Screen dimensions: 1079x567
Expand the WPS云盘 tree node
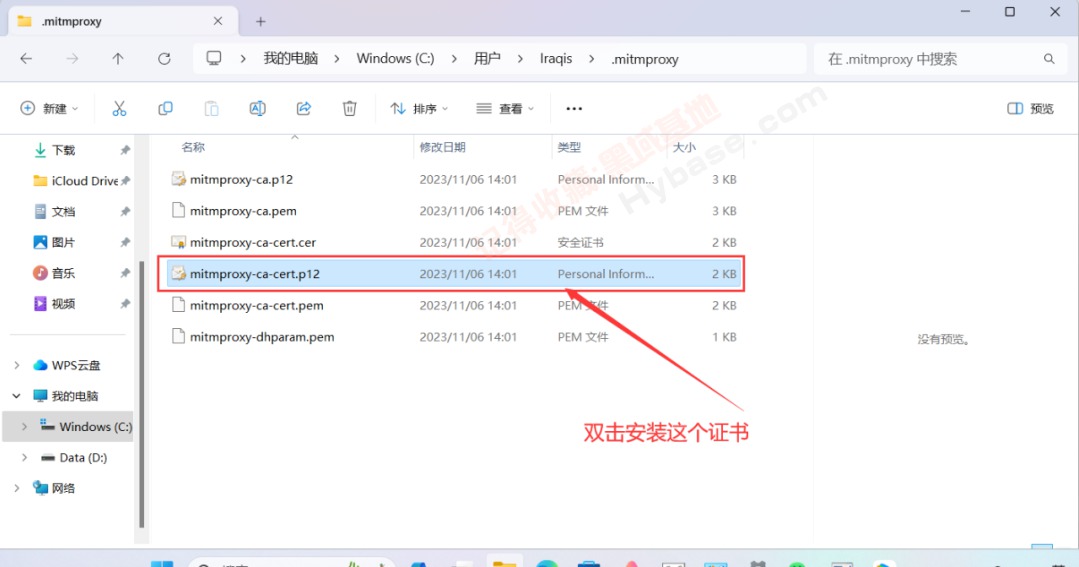[17, 365]
